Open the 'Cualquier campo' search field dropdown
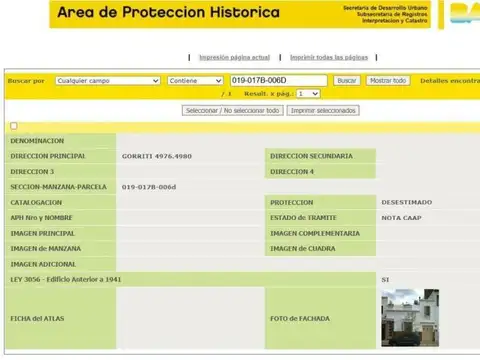The image size is (480, 360). point(108,81)
